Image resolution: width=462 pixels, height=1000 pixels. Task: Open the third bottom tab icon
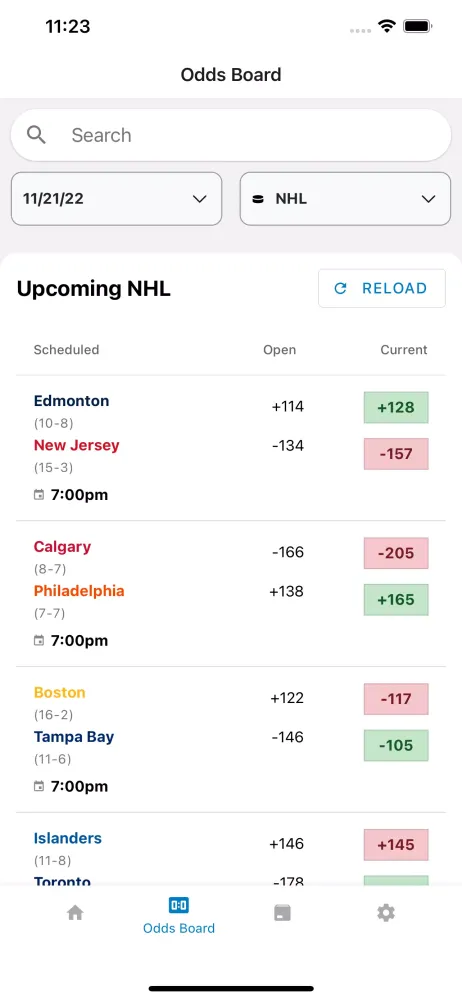(282, 913)
